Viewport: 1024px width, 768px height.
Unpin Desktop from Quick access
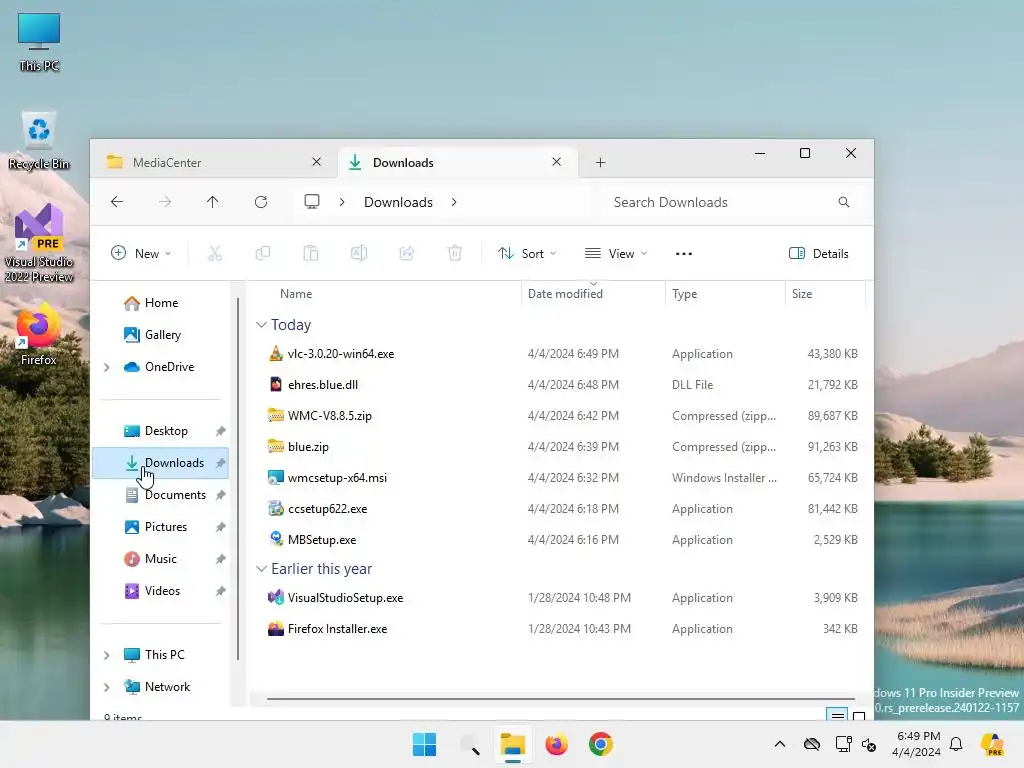(221, 431)
